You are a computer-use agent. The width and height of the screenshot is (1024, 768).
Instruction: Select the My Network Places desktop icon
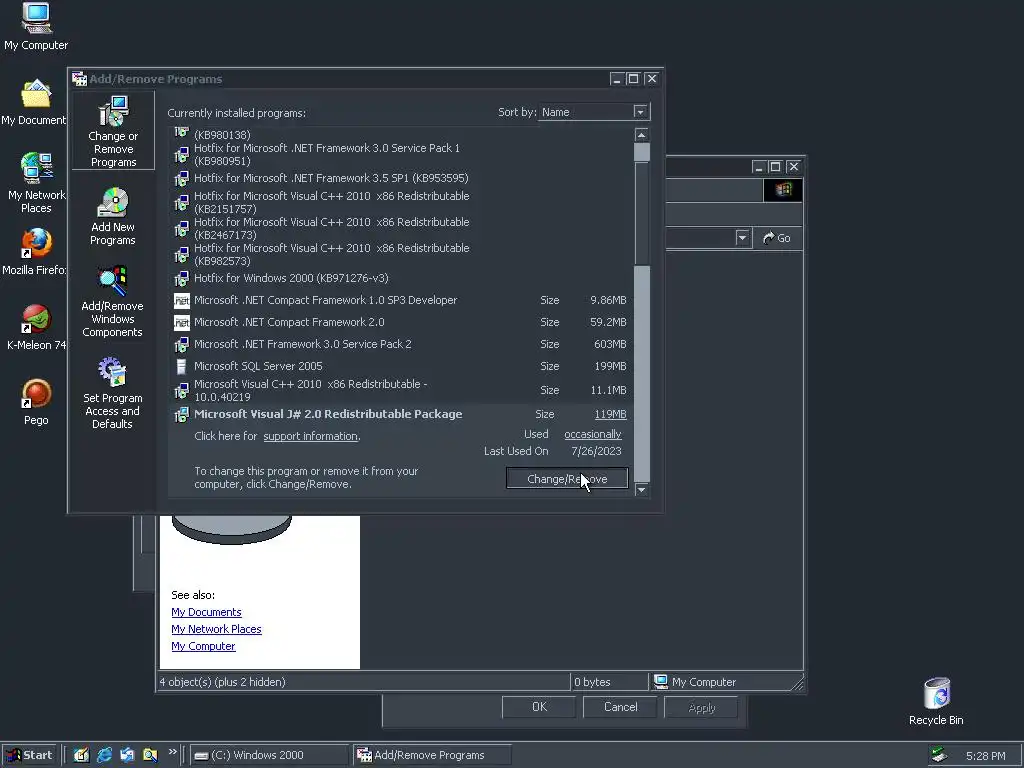[36, 182]
